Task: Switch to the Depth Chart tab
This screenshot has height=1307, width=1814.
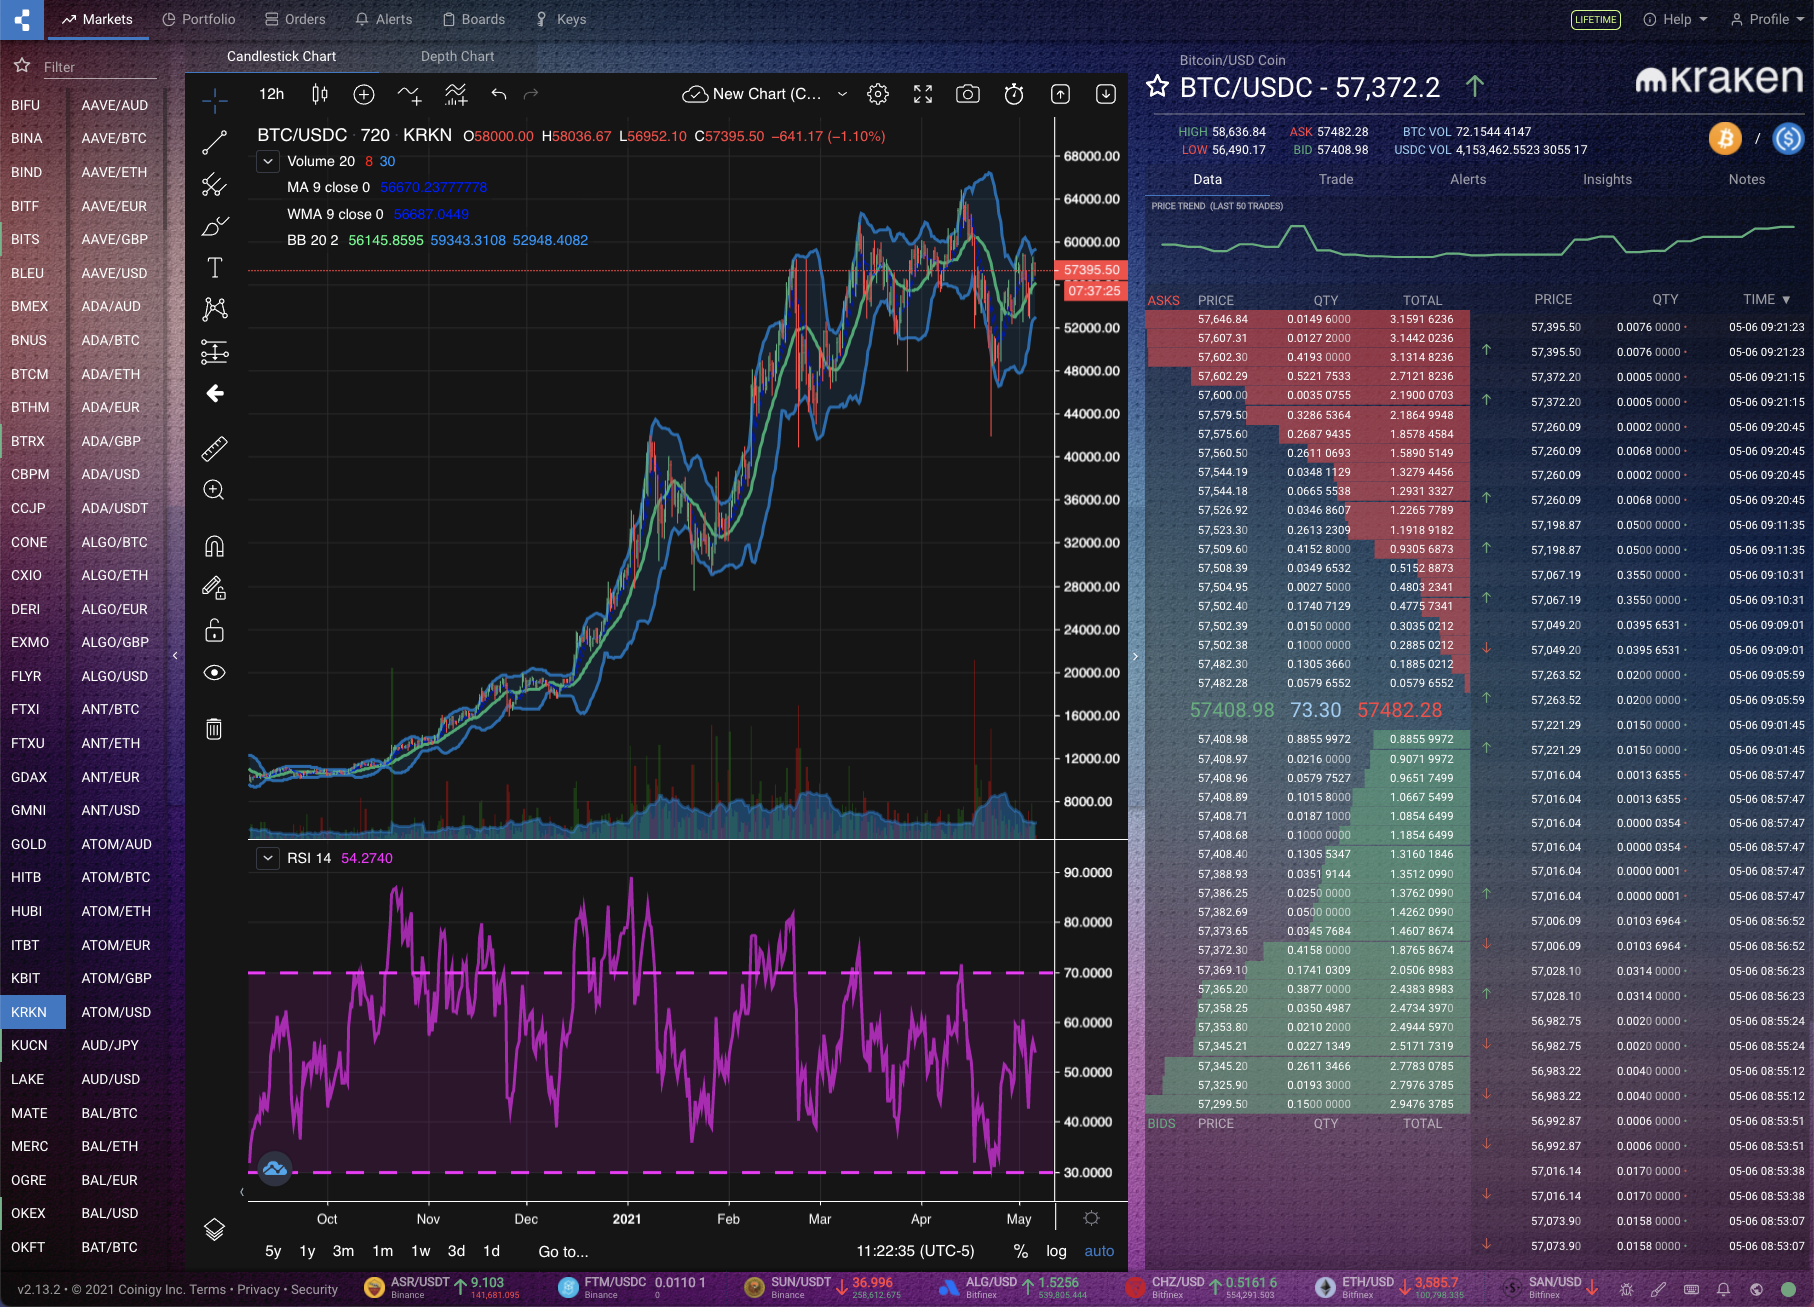Action: pyautogui.click(x=457, y=56)
